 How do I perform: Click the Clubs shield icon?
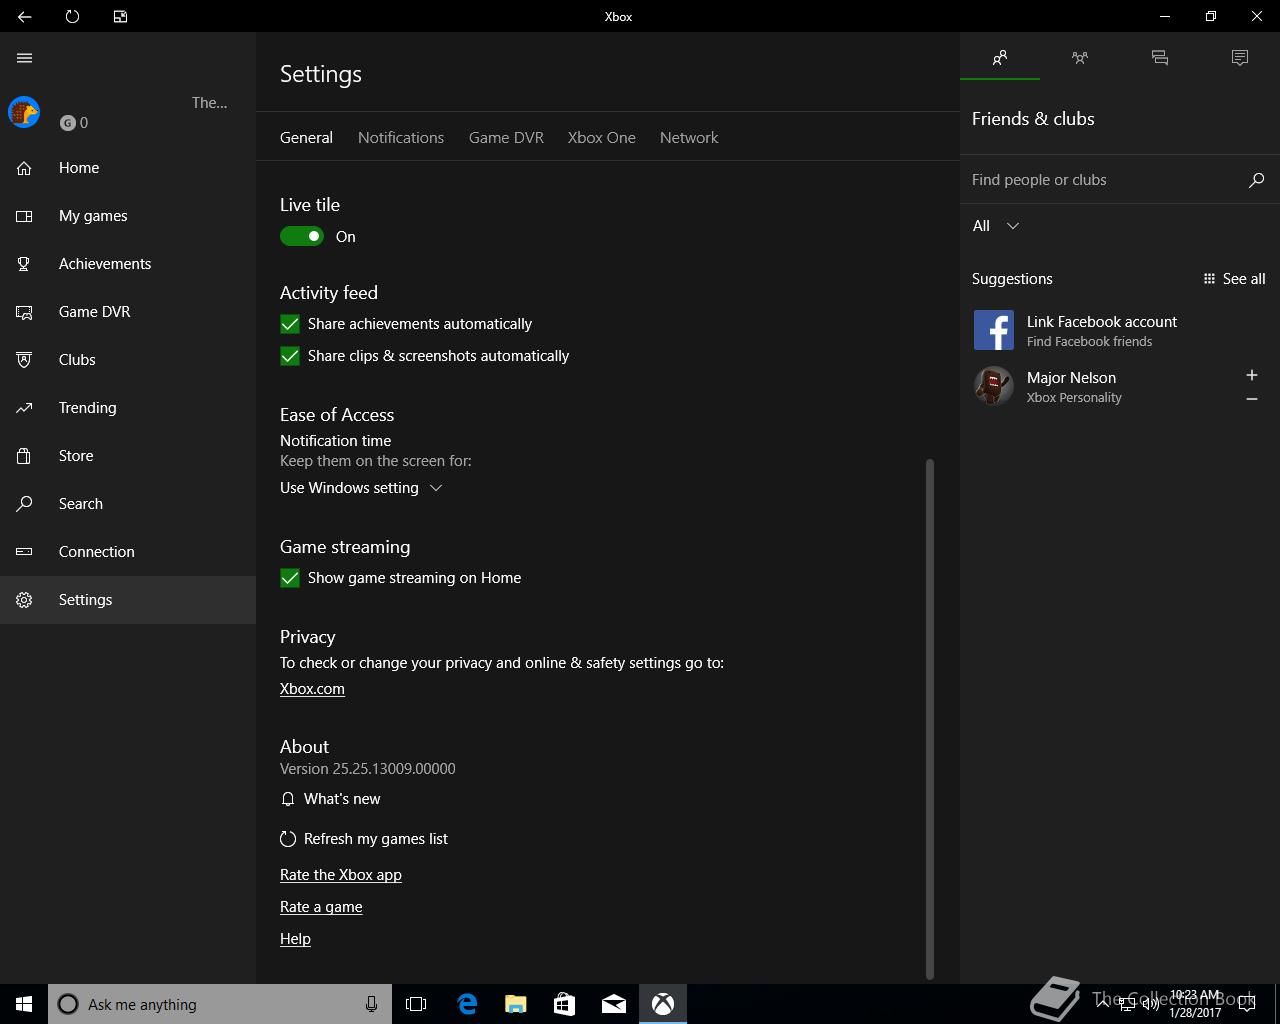24,360
